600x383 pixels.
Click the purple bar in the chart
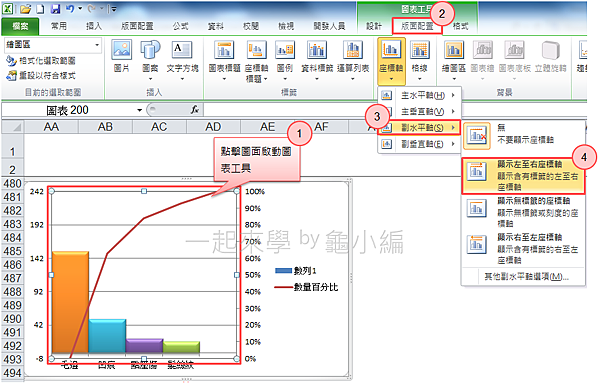[x=145, y=346]
